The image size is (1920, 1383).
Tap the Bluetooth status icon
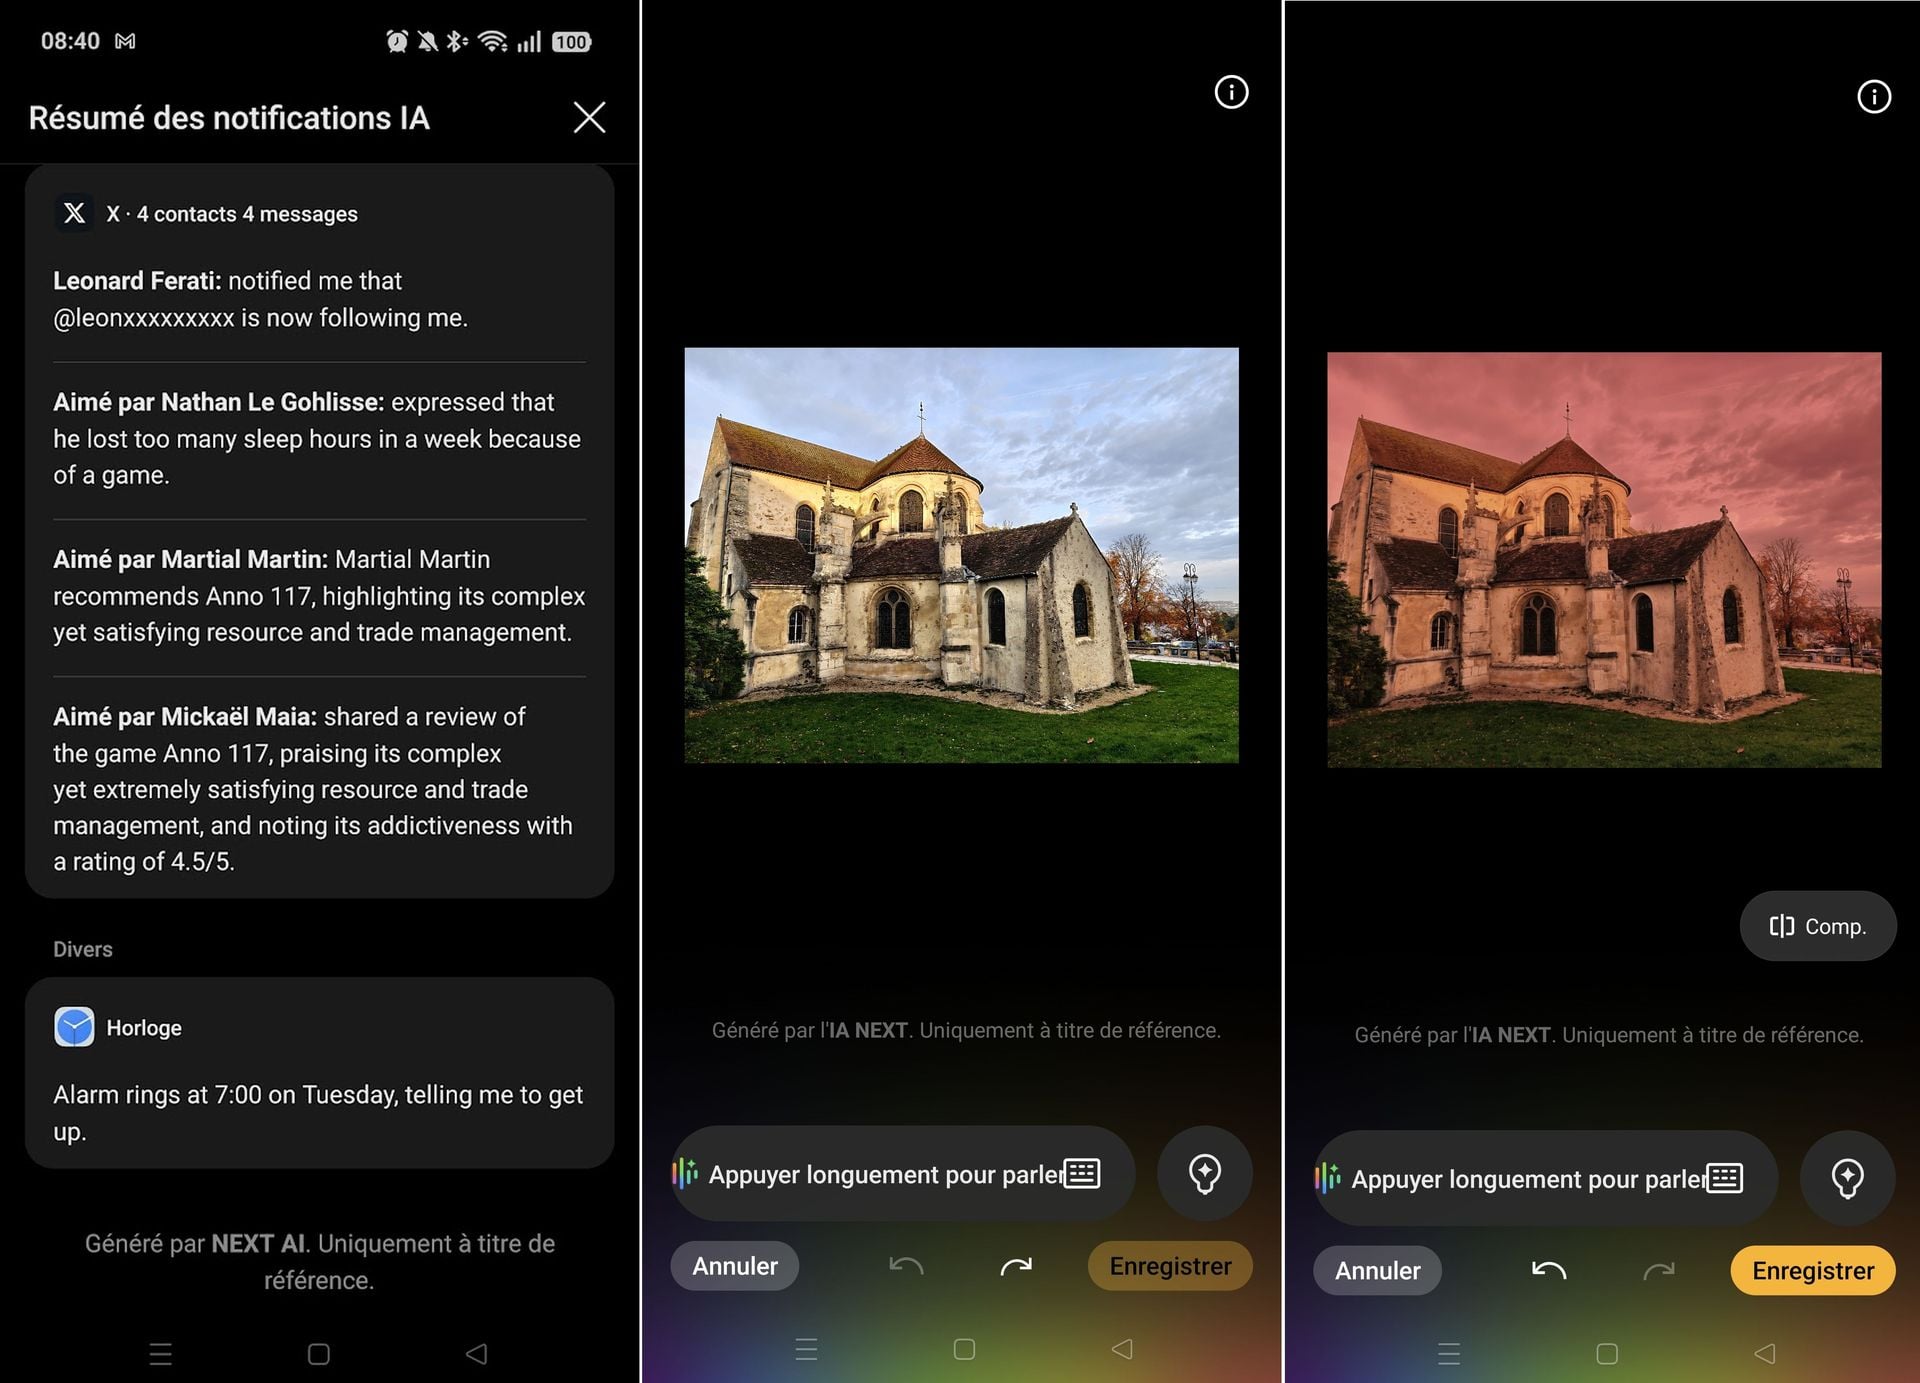(x=457, y=41)
